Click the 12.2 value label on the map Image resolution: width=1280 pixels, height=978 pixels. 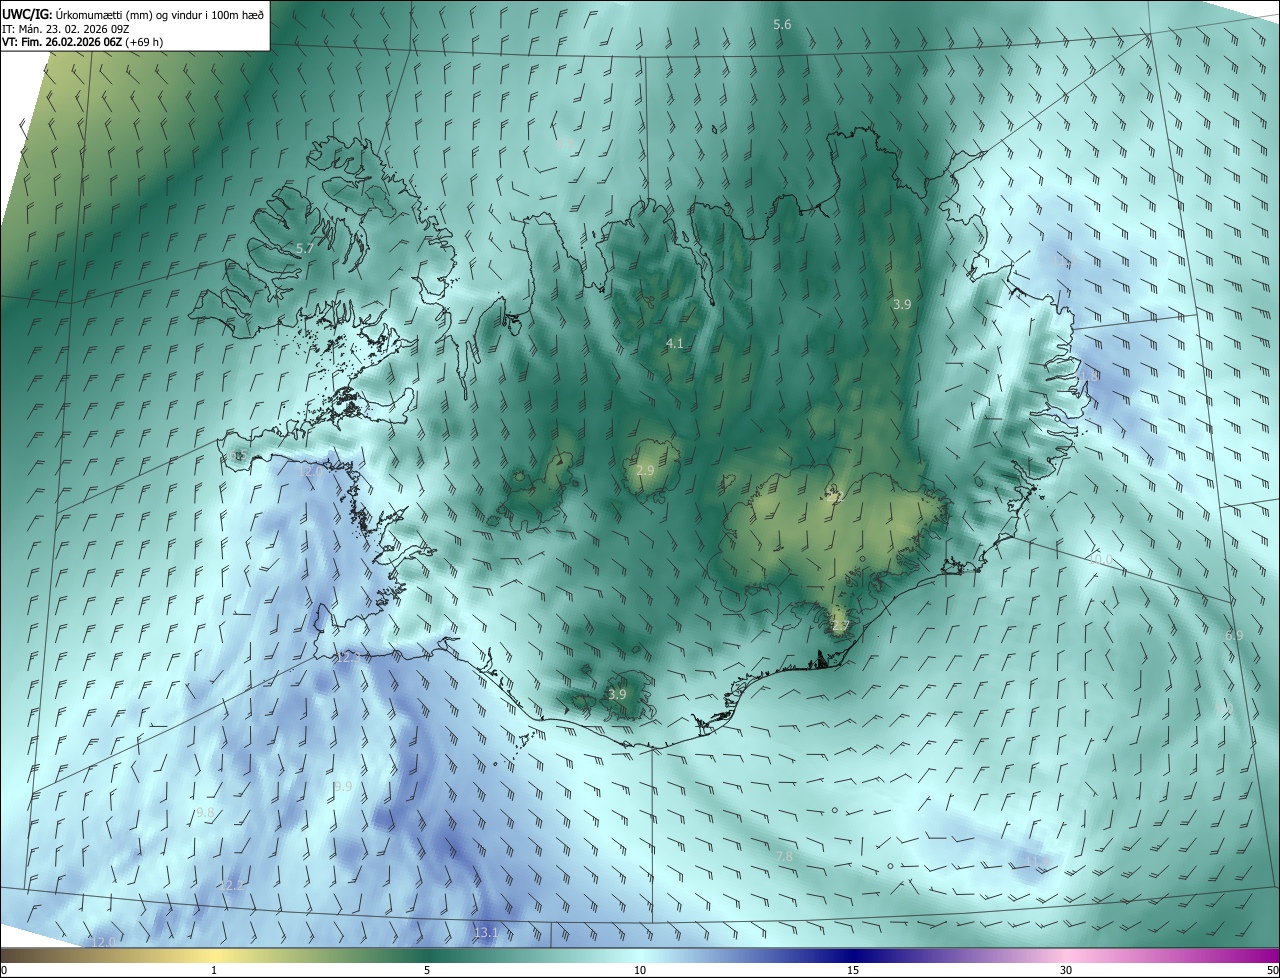point(232,885)
